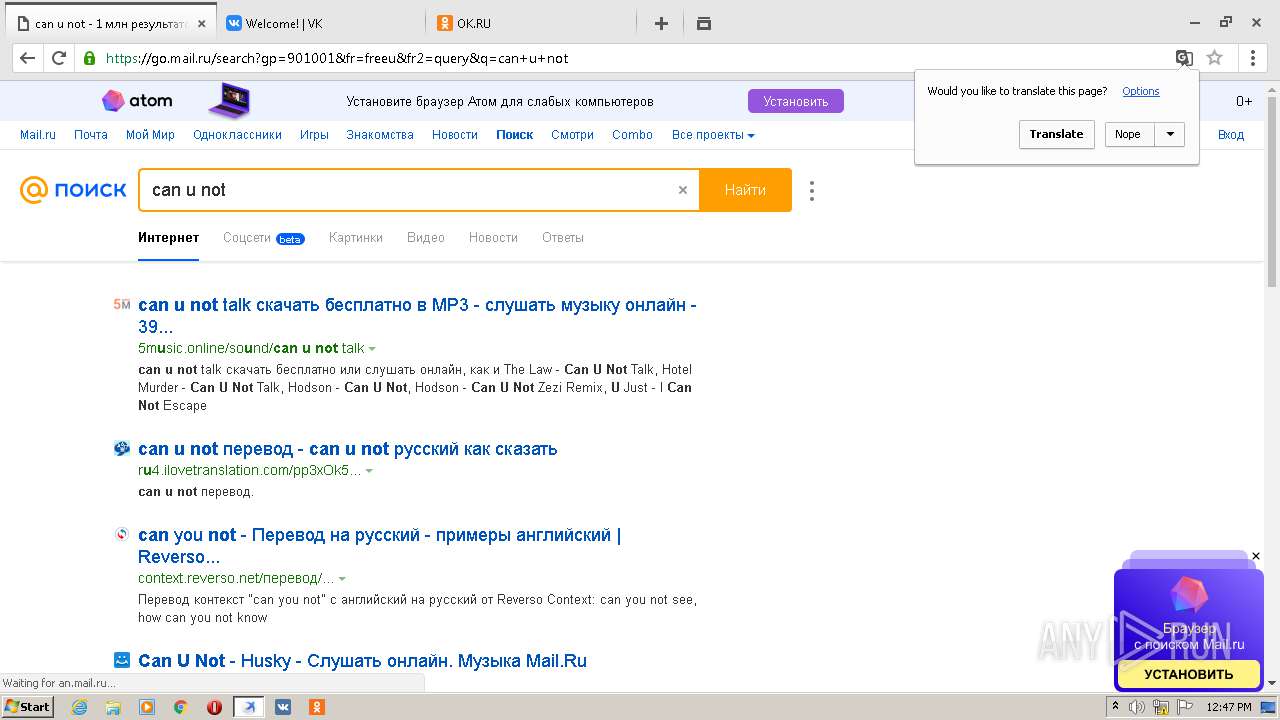1280x720 pixels.
Task: Expand the ilovetranslation result URL arrow
Action: tap(369, 471)
